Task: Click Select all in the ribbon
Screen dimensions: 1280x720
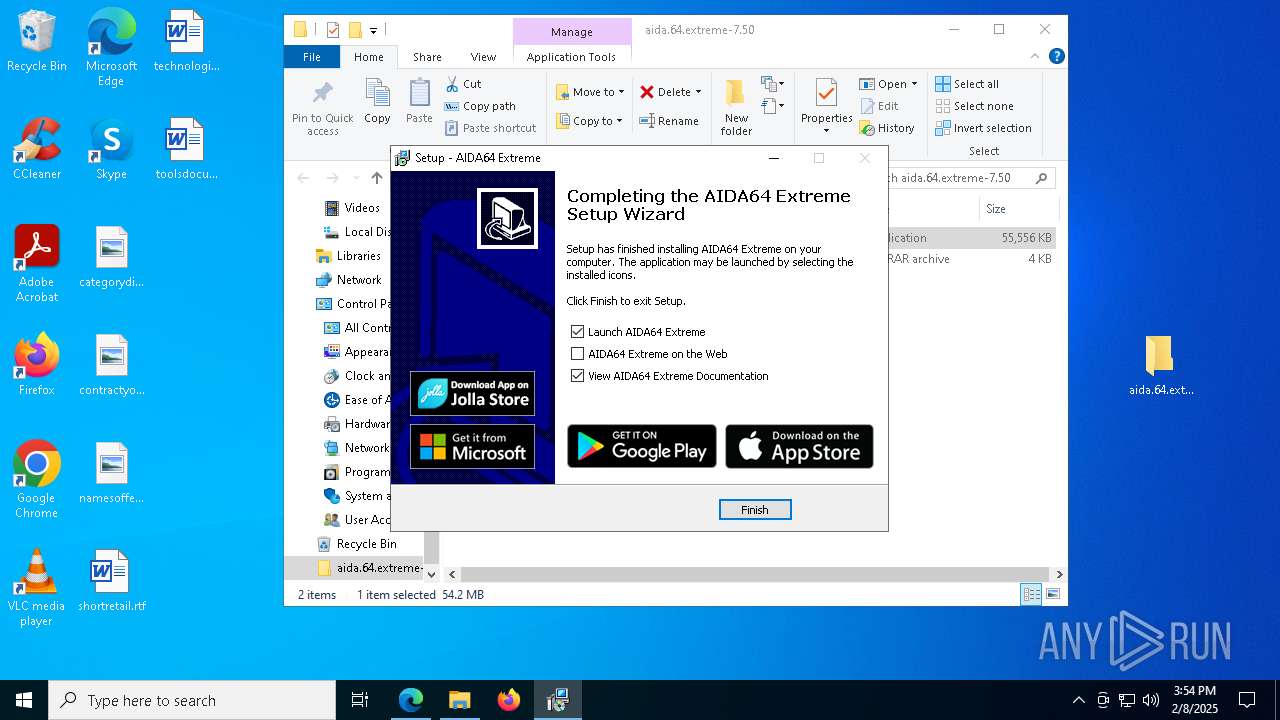Action: (967, 84)
